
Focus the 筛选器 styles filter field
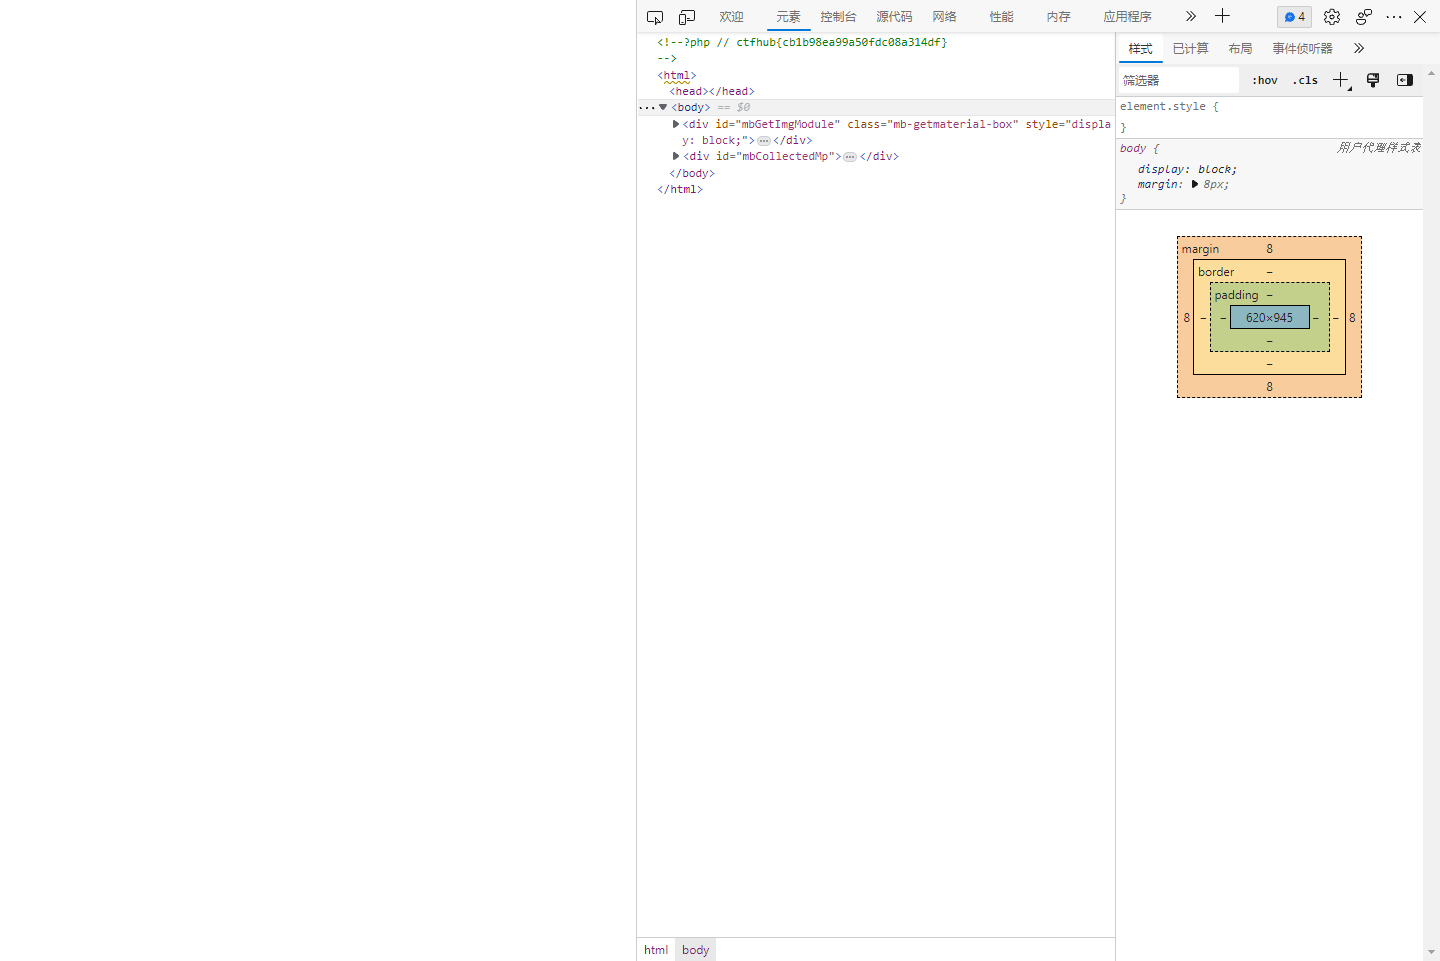click(1178, 80)
